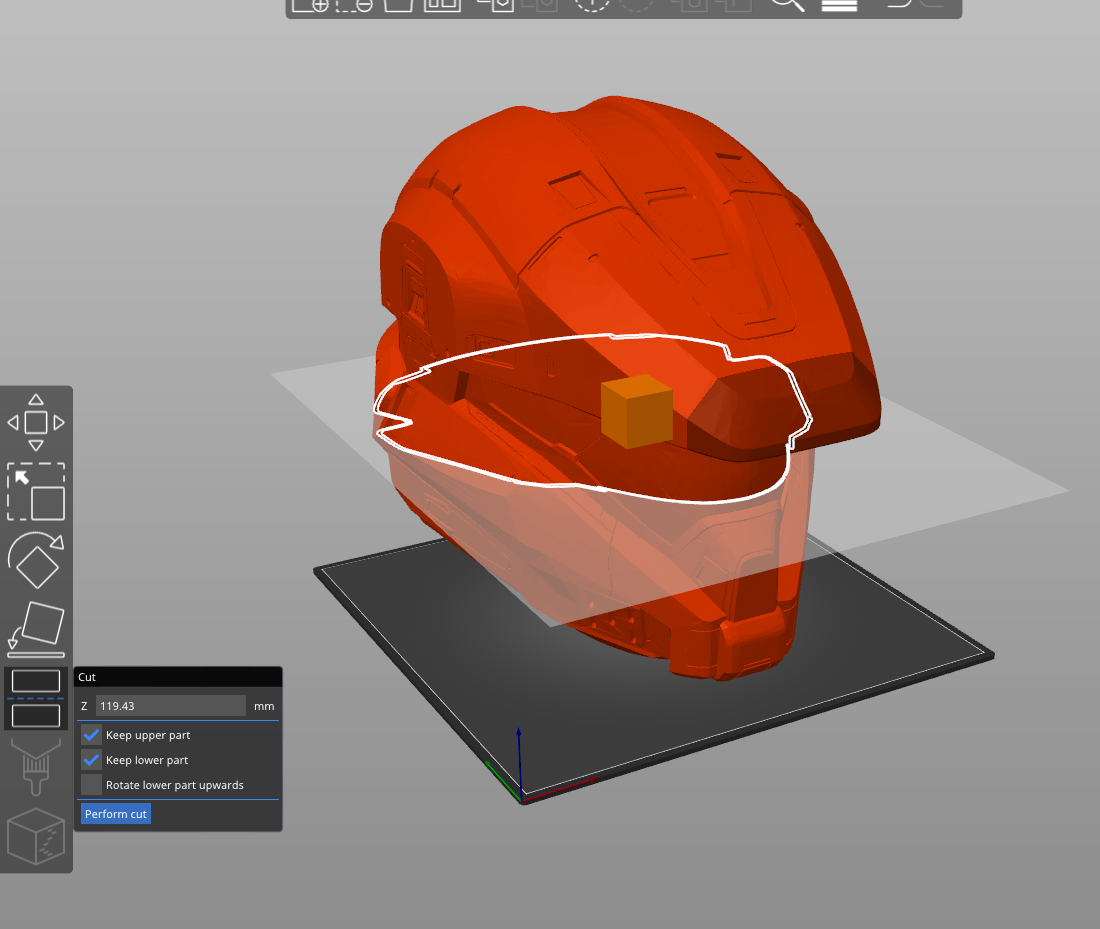Select the Move tool
The width and height of the screenshot is (1100, 929).
[36, 422]
